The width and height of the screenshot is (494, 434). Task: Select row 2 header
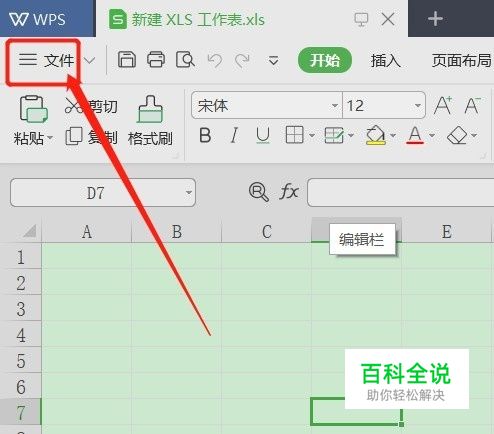21,283
